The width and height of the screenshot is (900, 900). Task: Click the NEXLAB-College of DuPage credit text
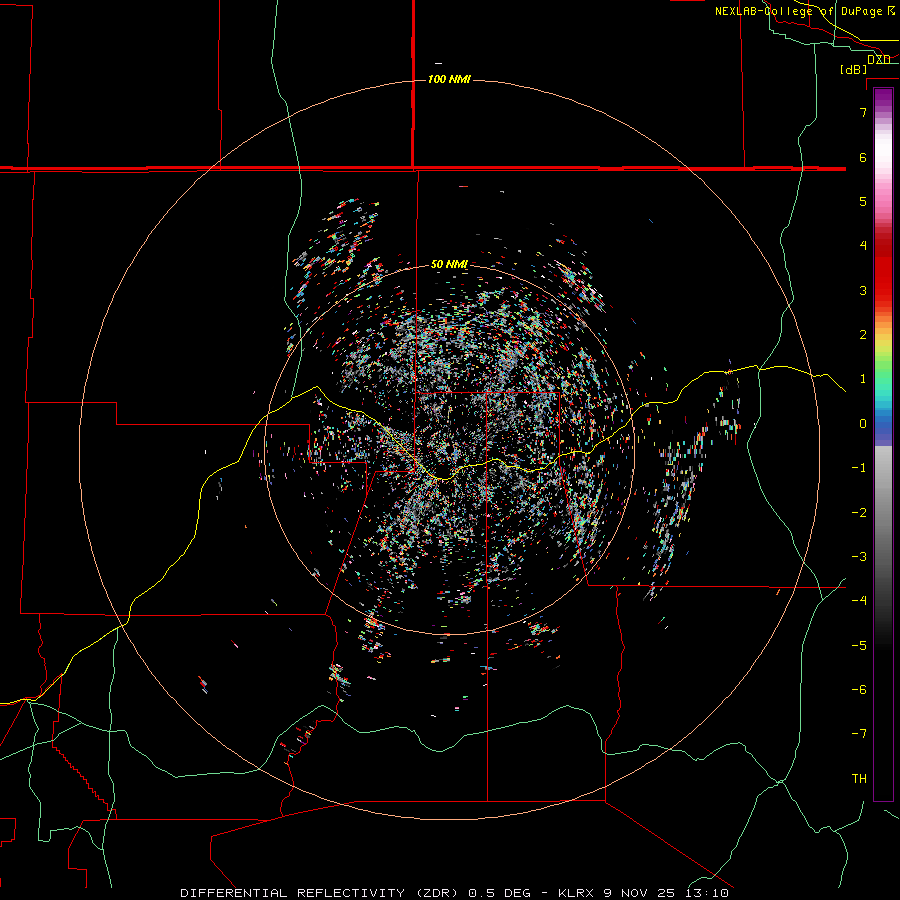tap(805, 11)
